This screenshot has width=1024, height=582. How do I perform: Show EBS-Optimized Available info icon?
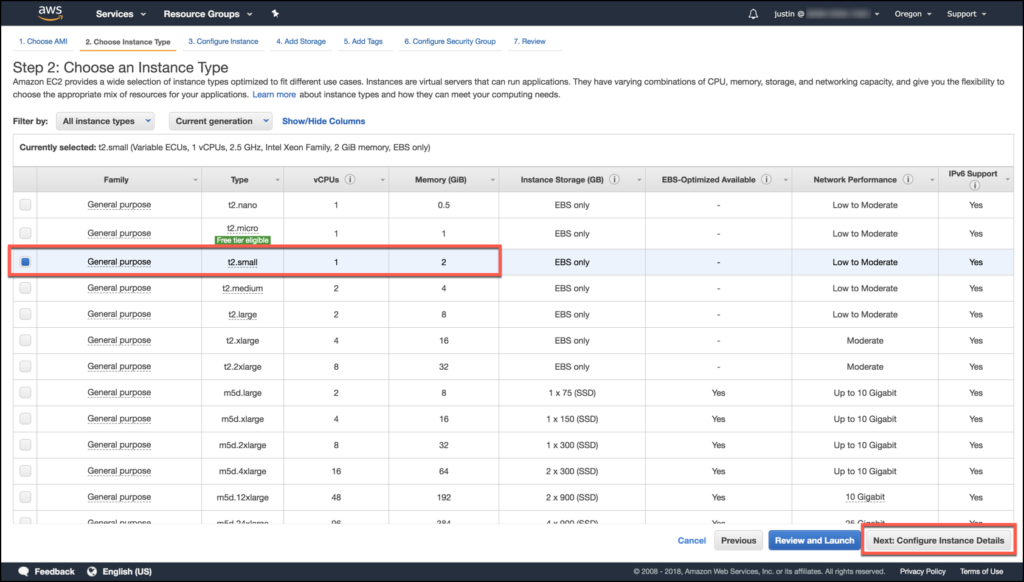tap(767, 180)
